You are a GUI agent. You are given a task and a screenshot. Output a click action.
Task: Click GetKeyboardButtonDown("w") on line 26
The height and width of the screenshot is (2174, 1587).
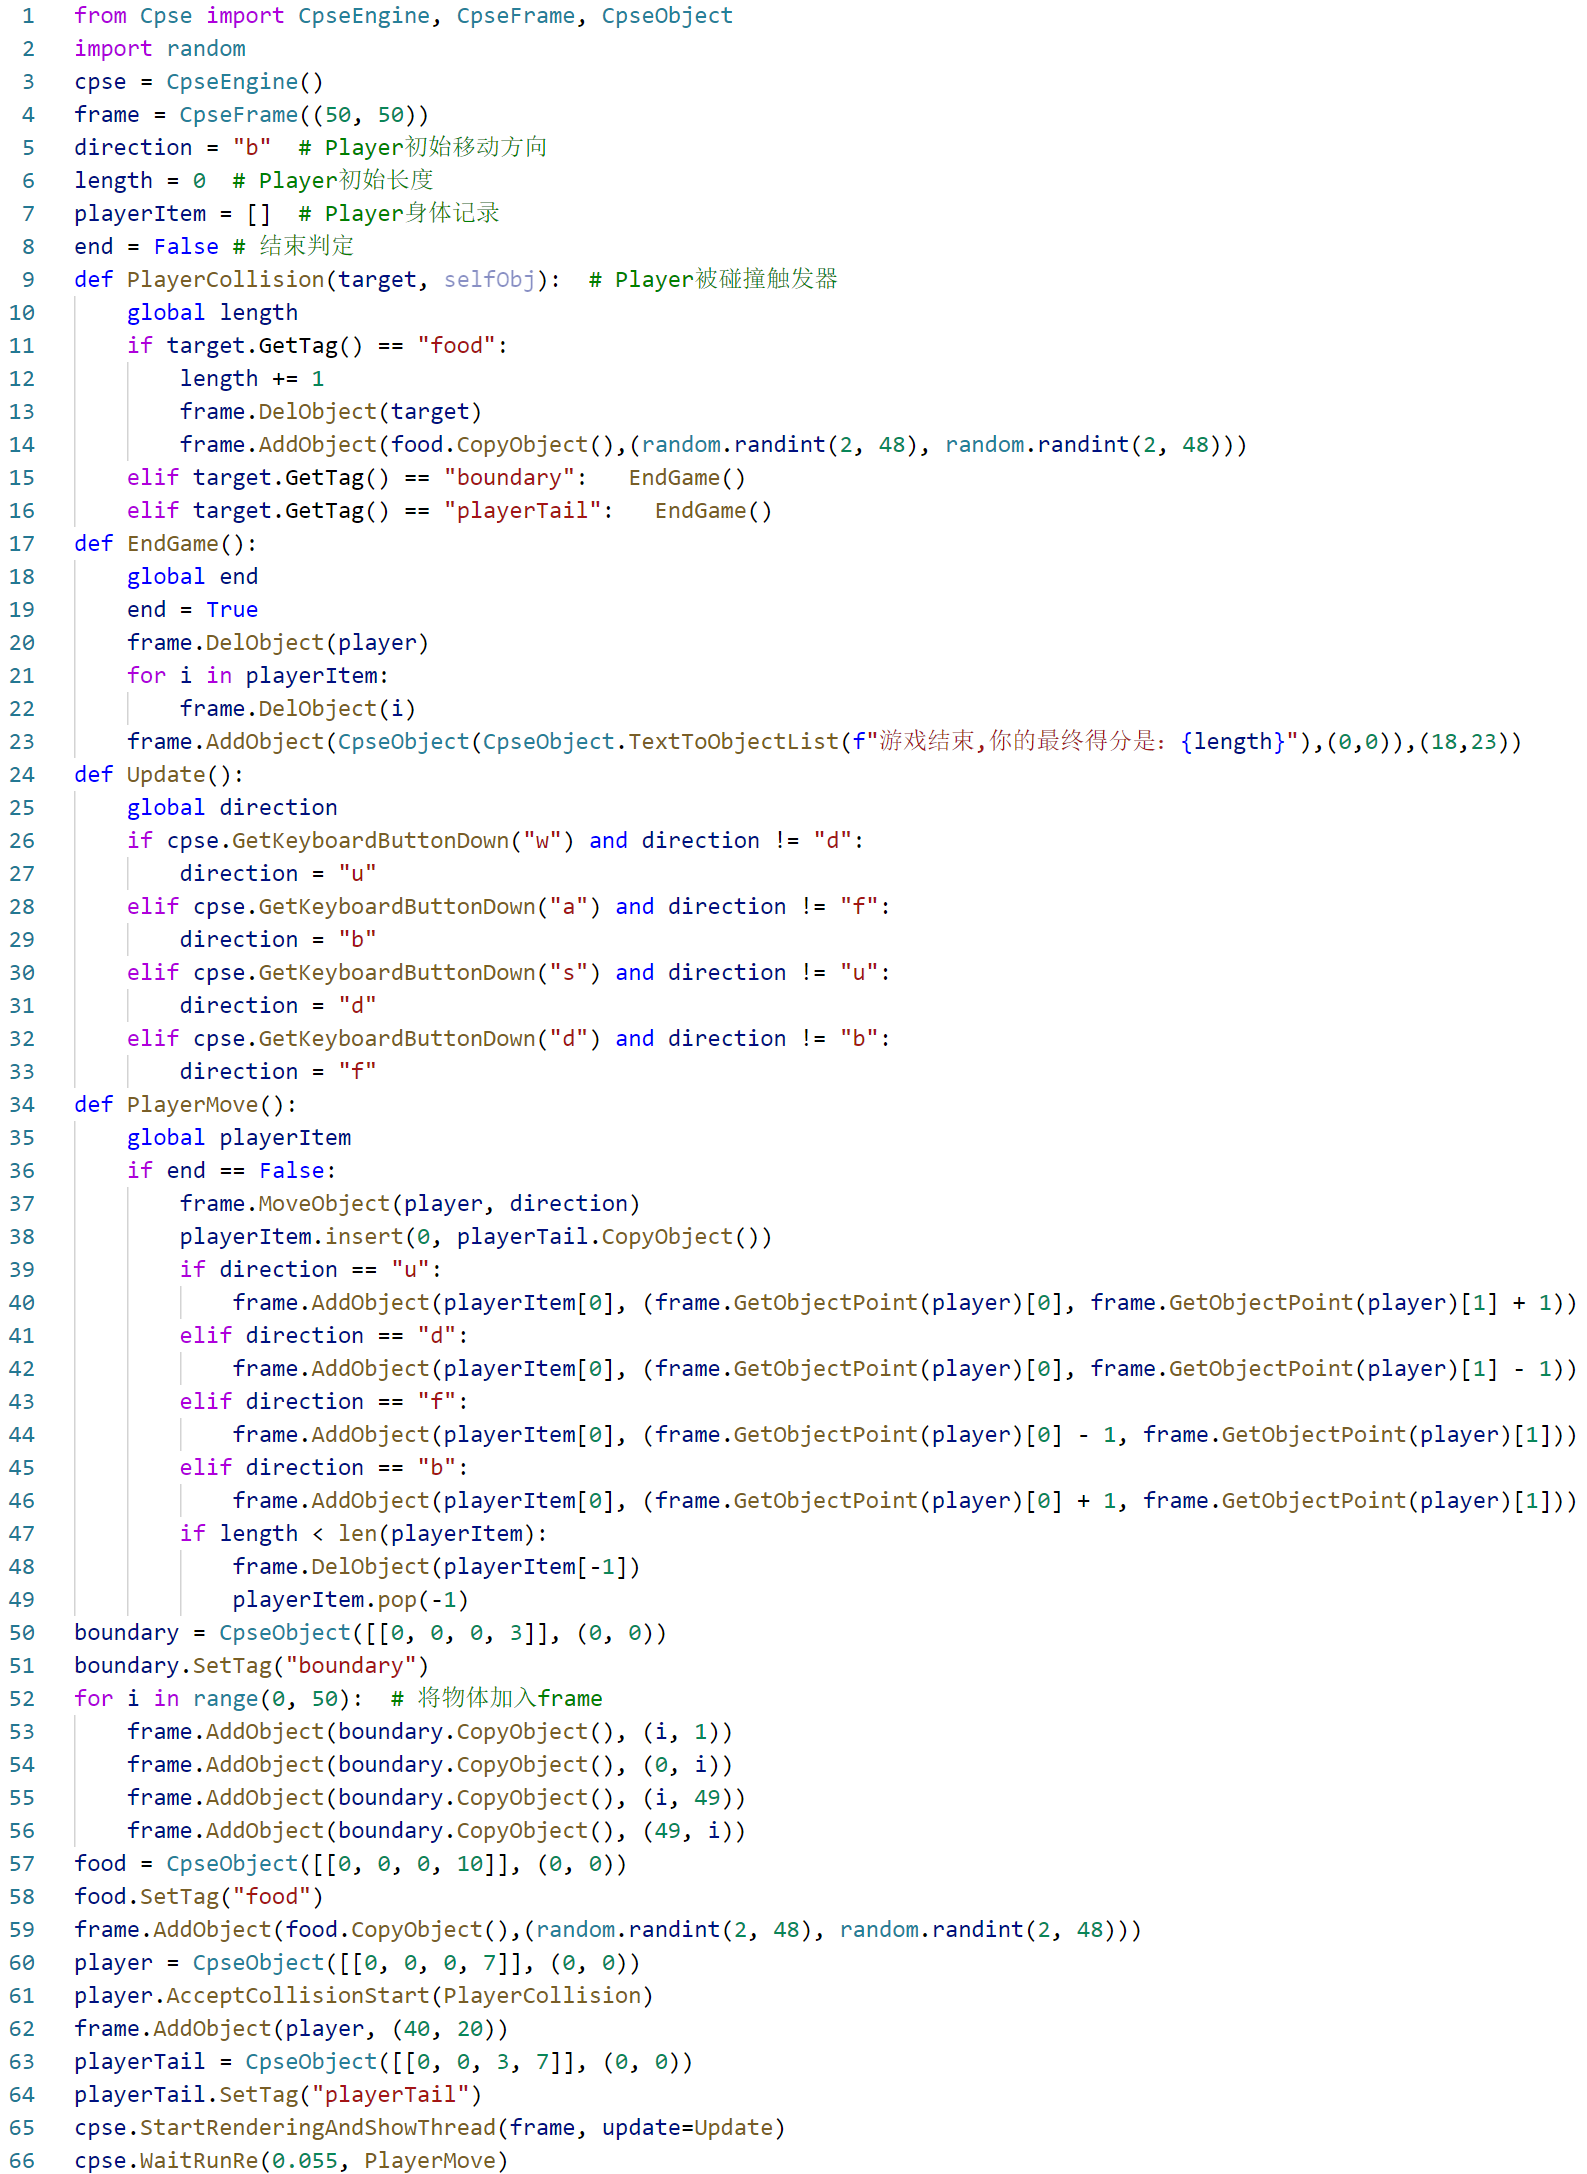404,841
